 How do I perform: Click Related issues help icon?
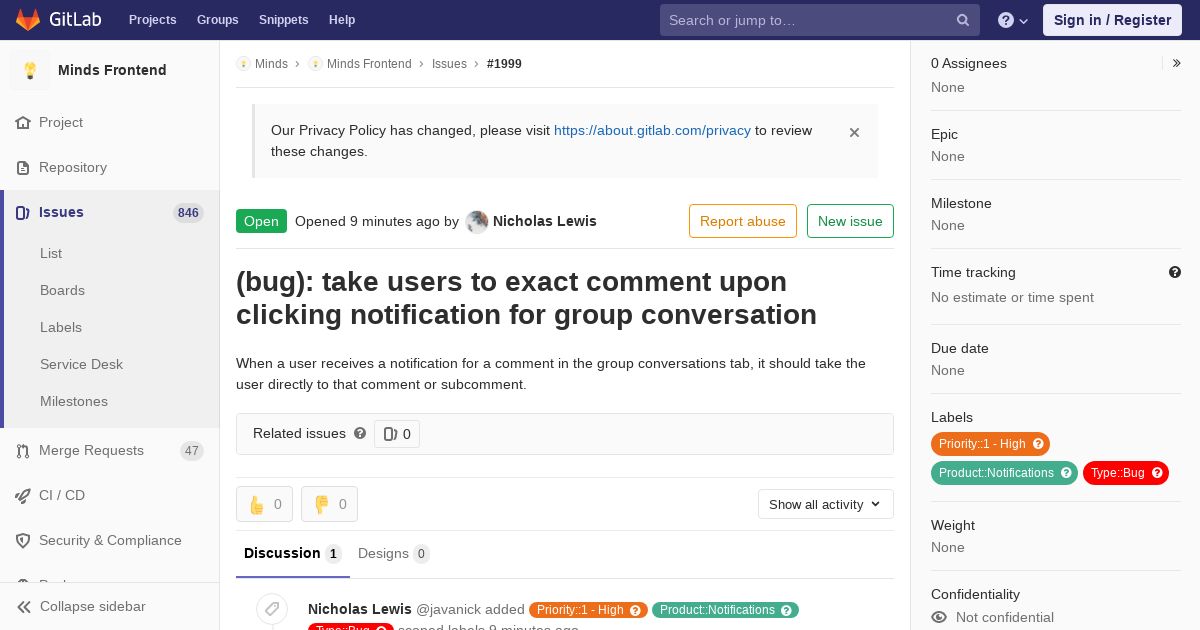pos(360,433)
